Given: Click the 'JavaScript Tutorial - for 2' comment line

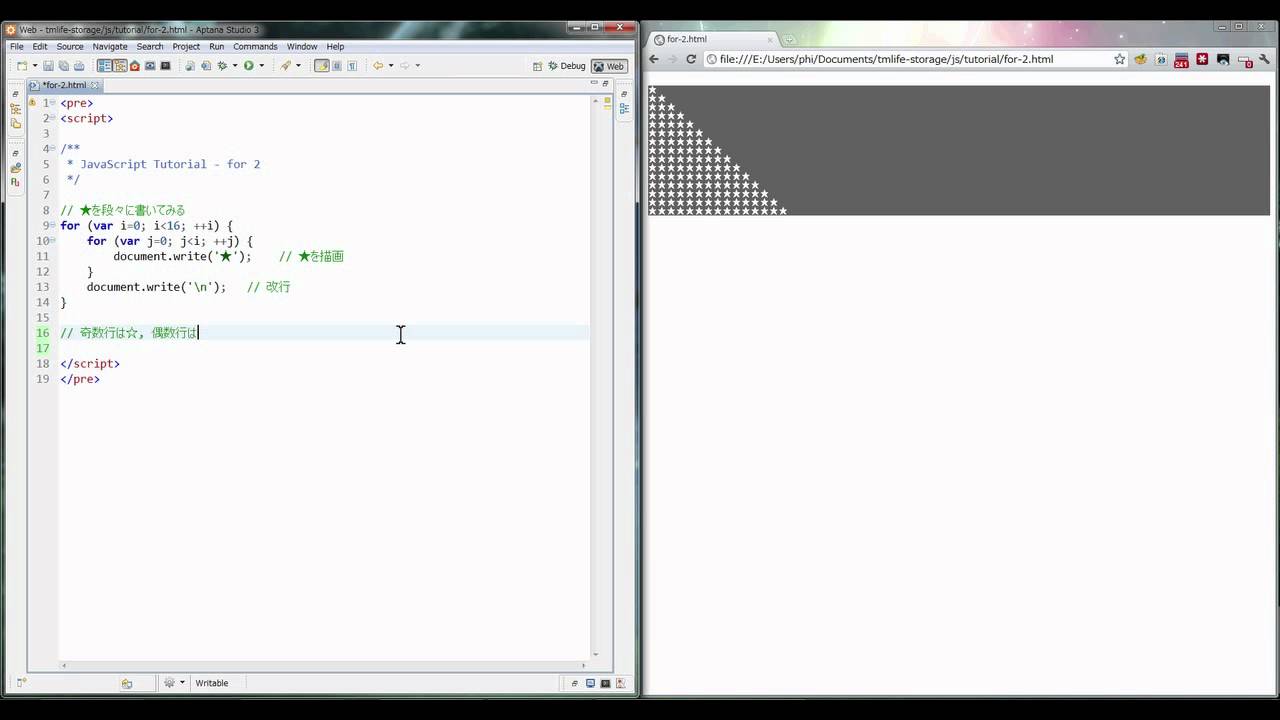Looking at the screenshot, I should pos(164,164).
